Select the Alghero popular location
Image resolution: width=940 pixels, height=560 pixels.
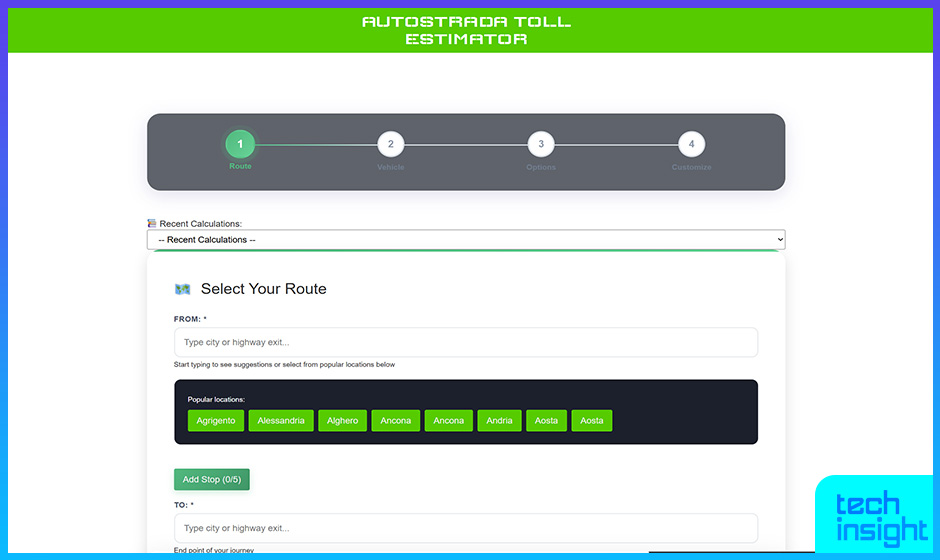(x=342, y=421)
